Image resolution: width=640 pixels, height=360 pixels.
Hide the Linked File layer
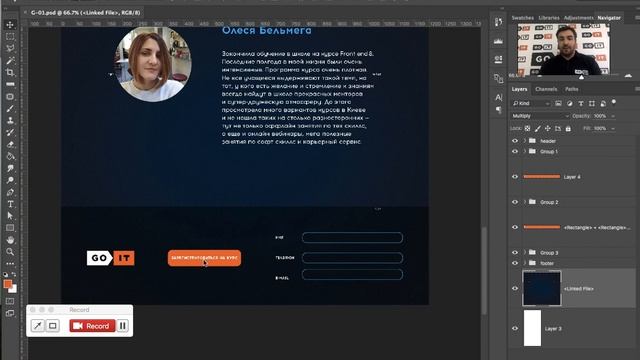(x=515, y=289)
